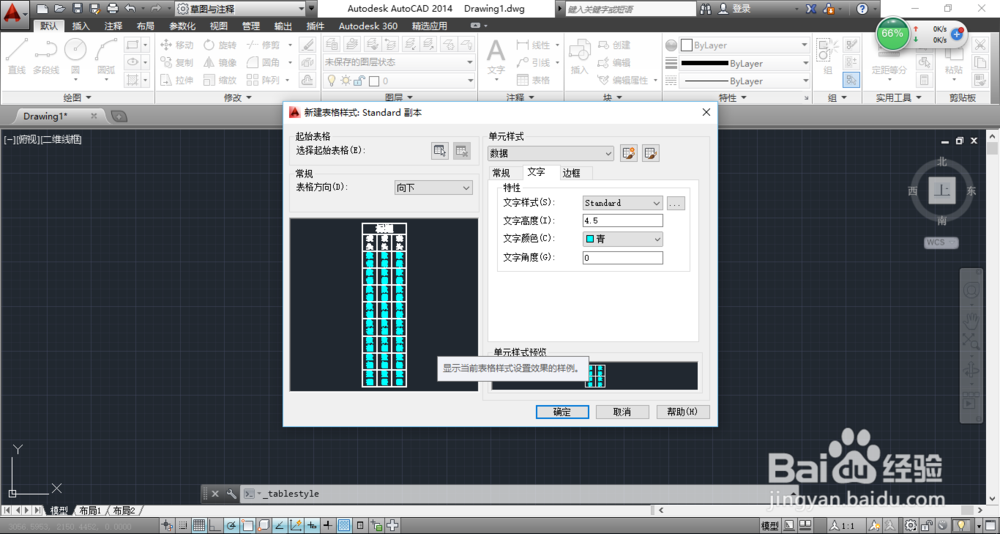The image size is (1000, 534).
Task: Toggle dynamic input in status bar
Action: (x=312, y=526)
